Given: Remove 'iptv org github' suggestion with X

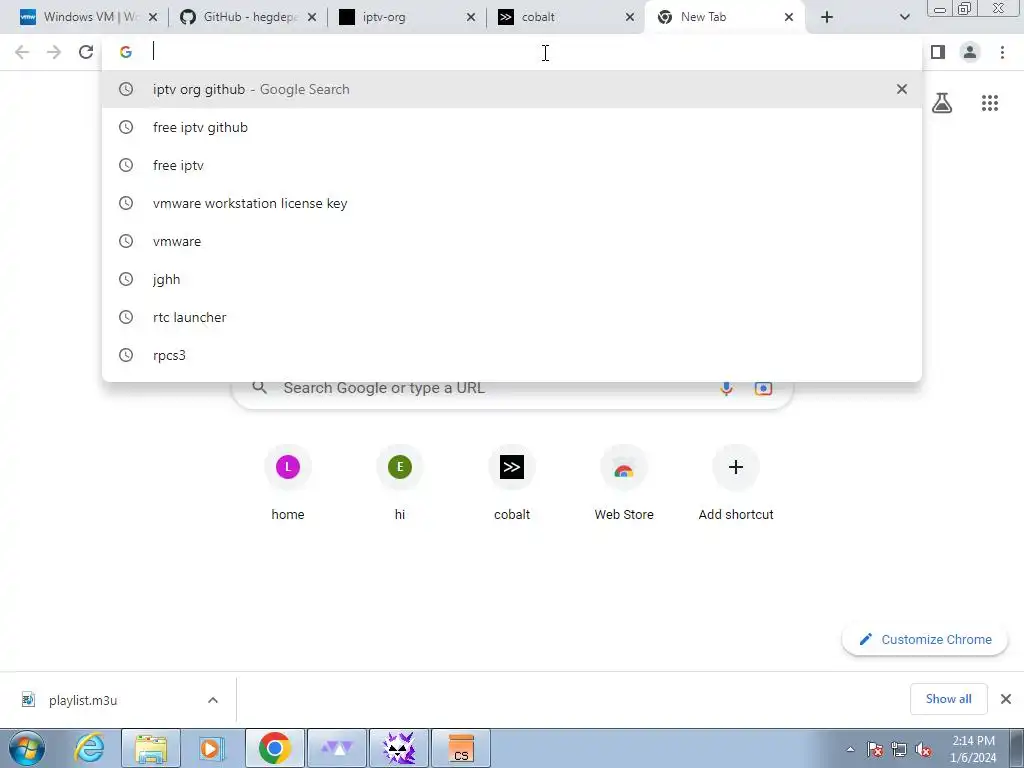Looking at the screenshot, I should coord(902,89).
